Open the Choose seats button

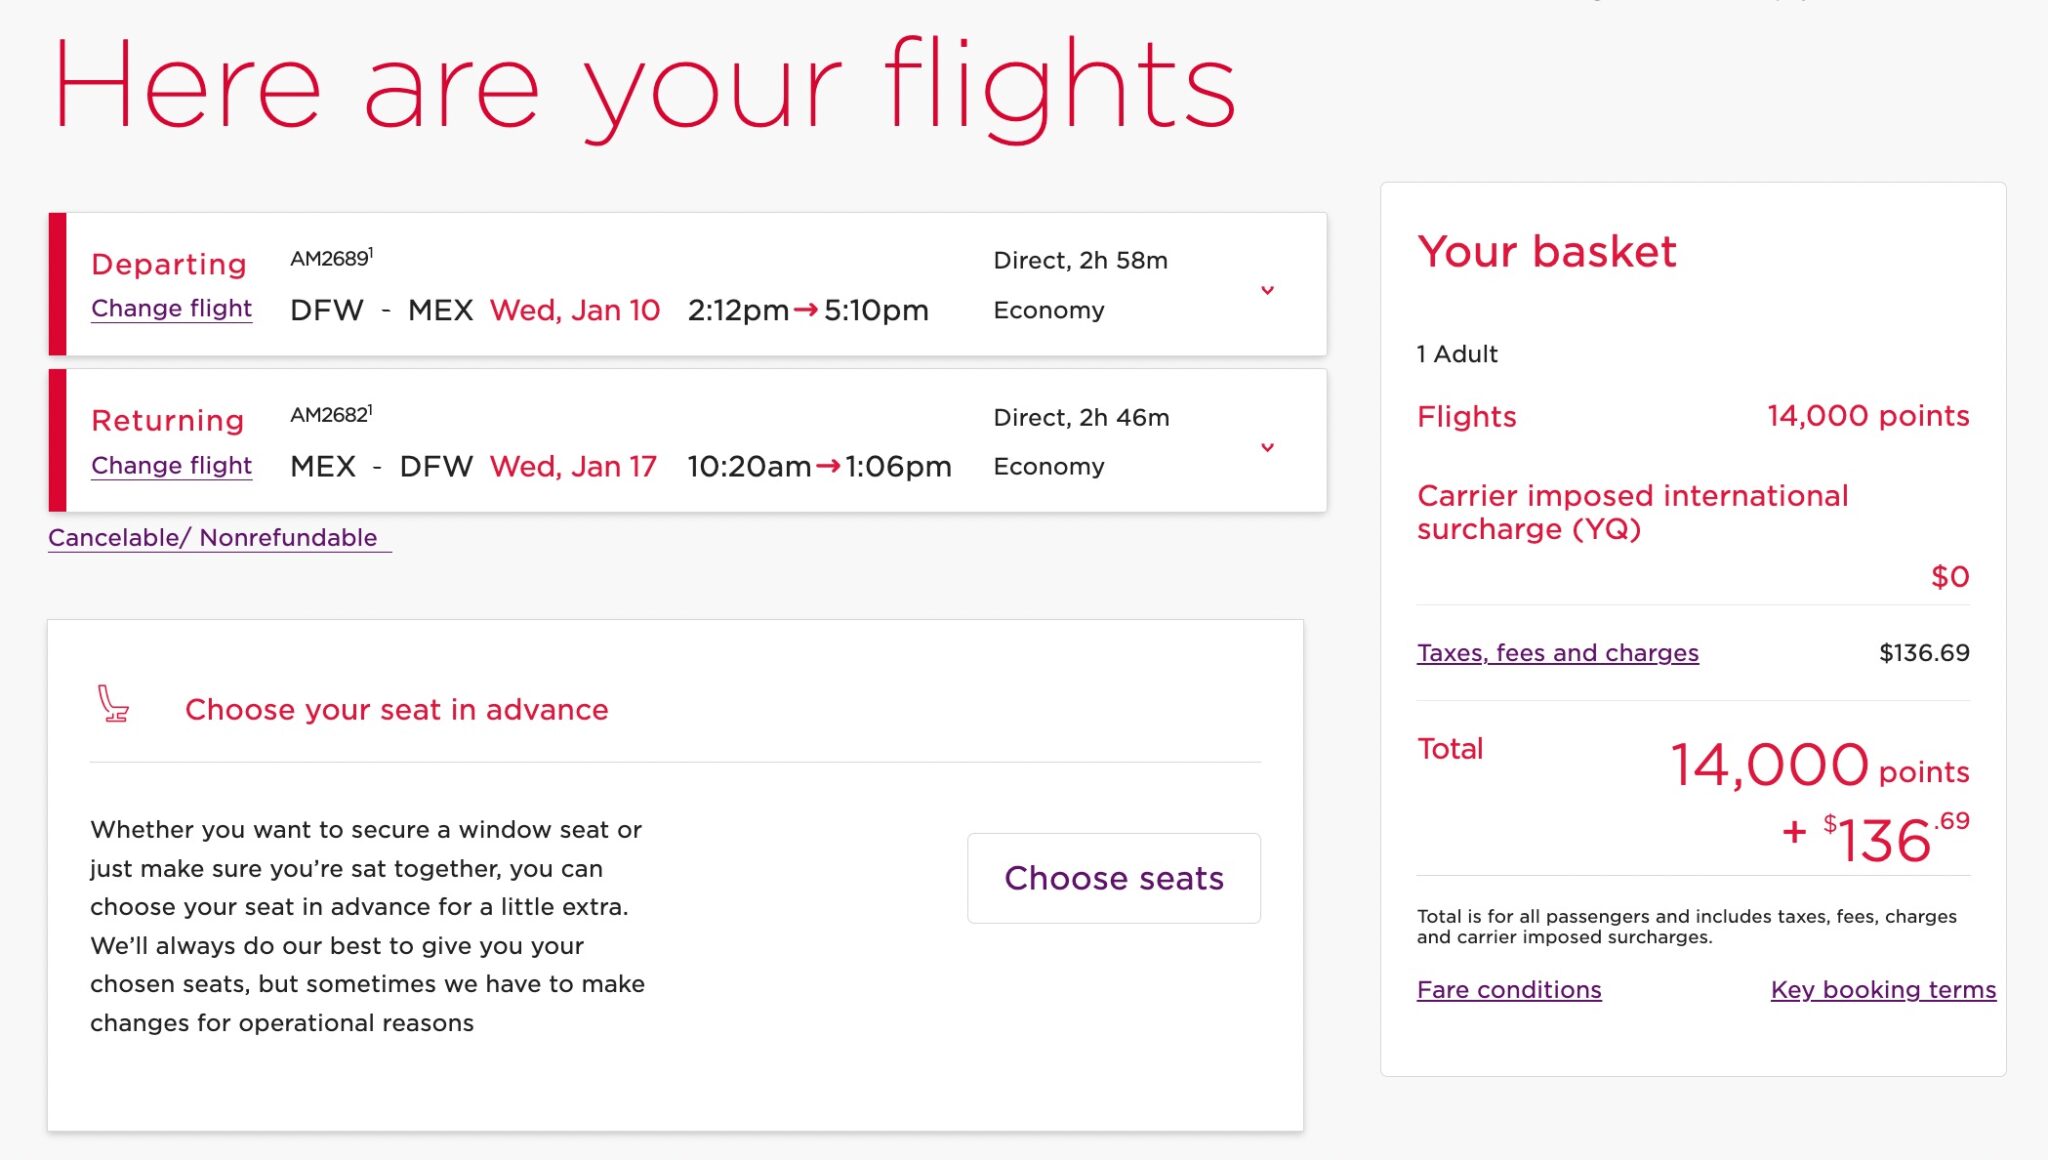pyautogui.click(x=1114, y=877)
